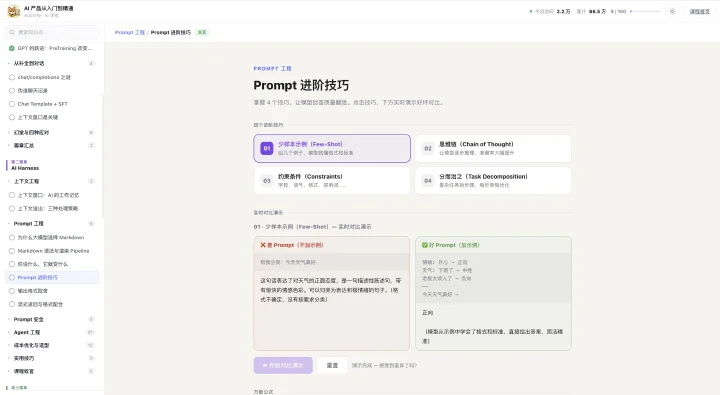Click the red X icon on bad Prompt panel
The image size is (720, 395).
[x=263, y=245]
